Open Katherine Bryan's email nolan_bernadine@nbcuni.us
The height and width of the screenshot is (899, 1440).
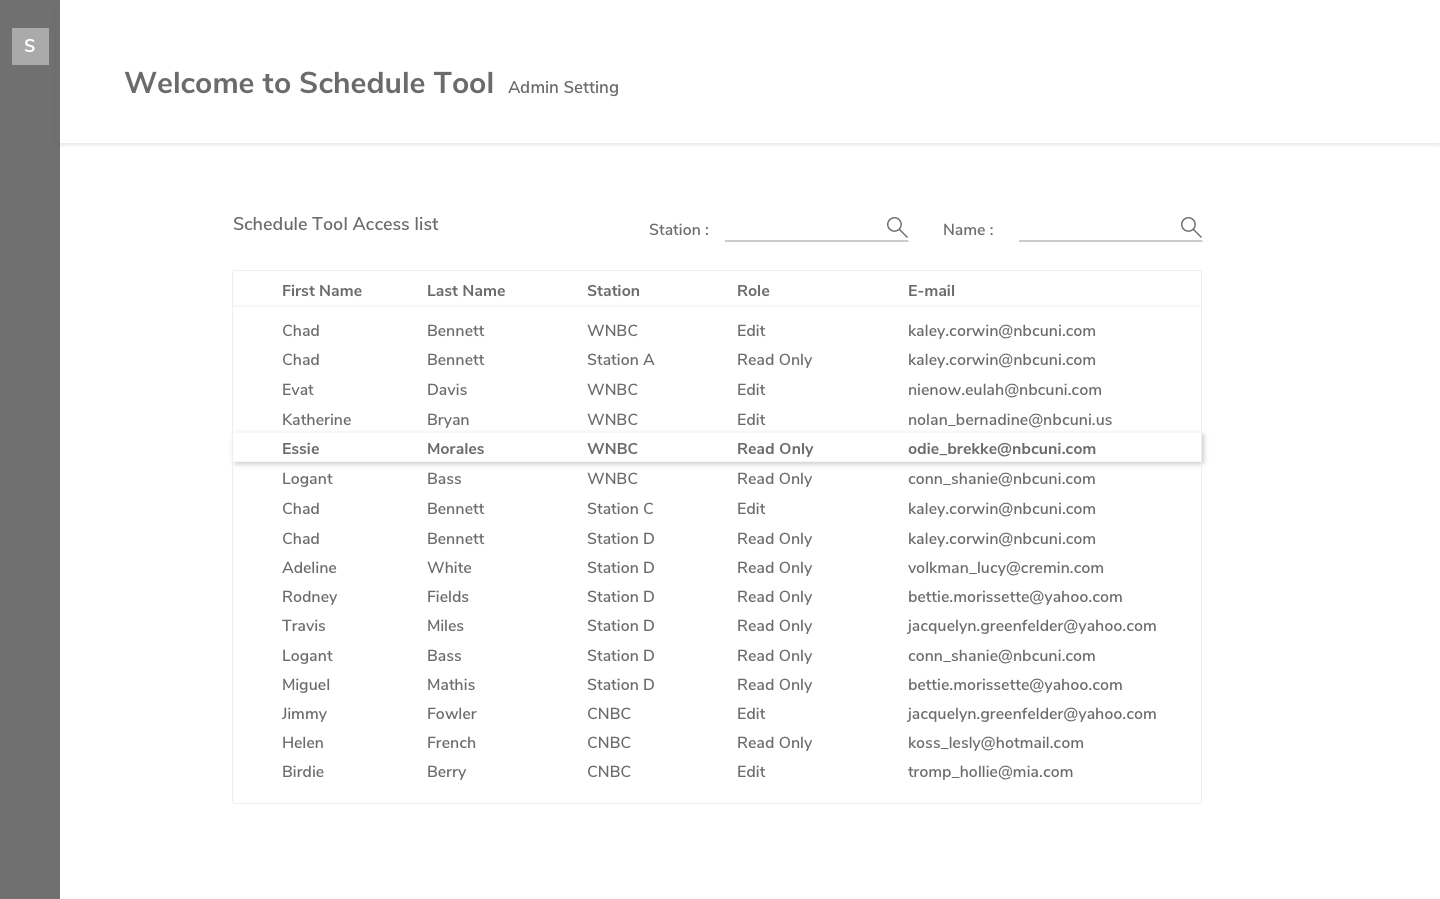(x=1009, y=420)
